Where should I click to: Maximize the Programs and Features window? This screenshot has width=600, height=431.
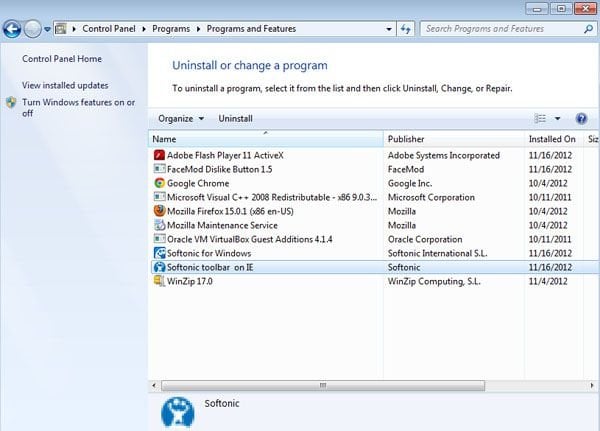(561, 8)
